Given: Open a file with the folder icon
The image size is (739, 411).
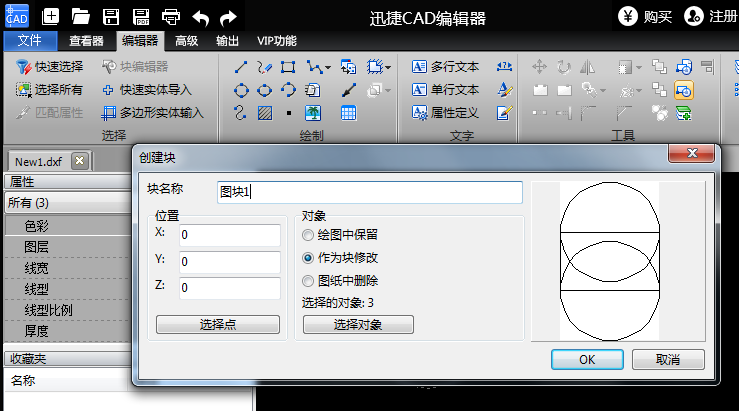Looking at the screenshot, I should [81, 17].
